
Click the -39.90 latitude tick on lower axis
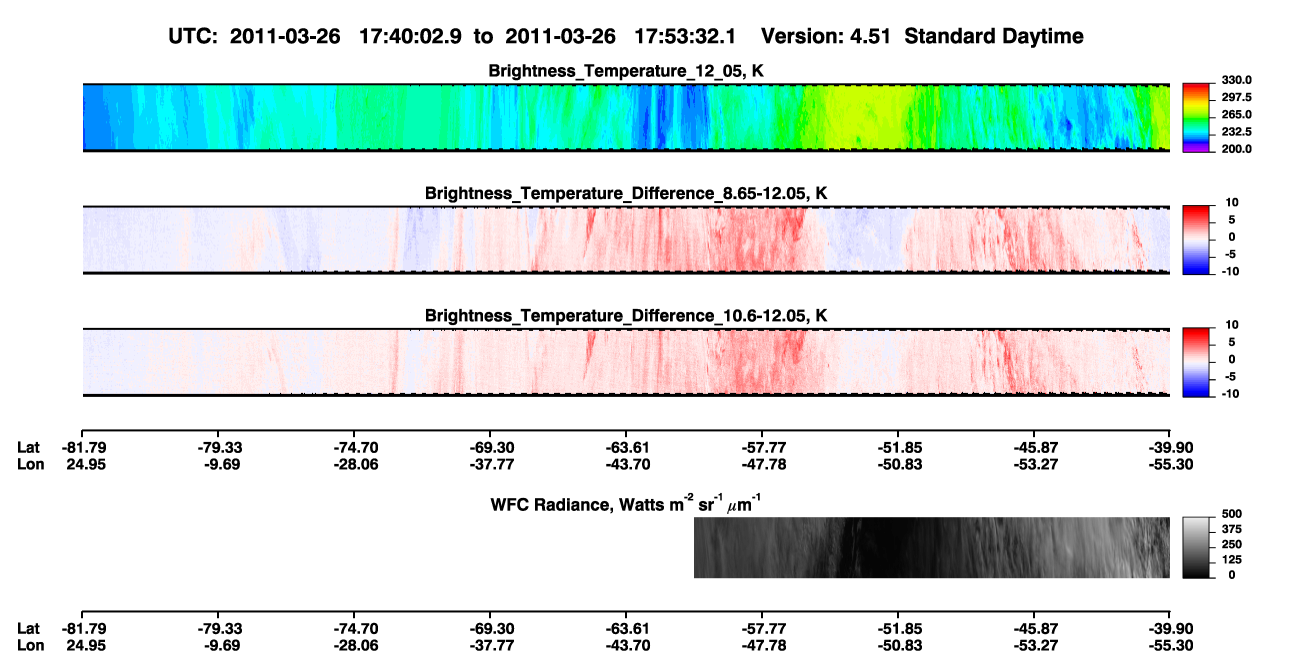coord(1169,629)
